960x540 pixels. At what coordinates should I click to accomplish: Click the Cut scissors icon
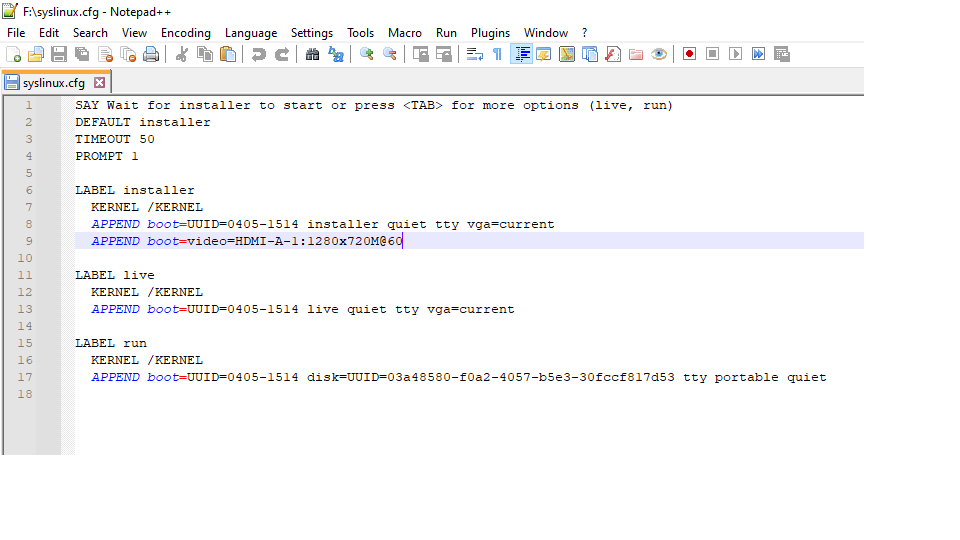coord(182,54)
